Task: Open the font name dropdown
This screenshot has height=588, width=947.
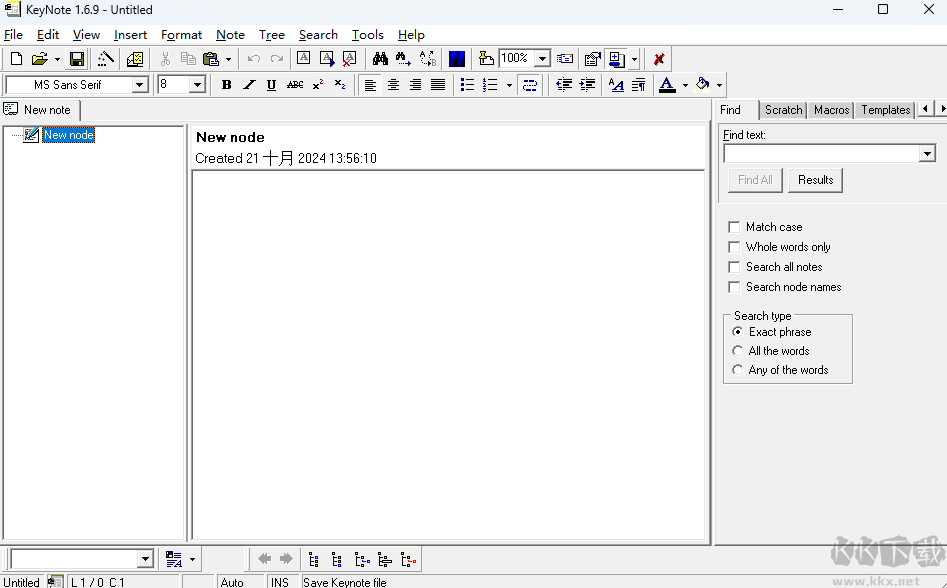Action: [x=140, y=85]
